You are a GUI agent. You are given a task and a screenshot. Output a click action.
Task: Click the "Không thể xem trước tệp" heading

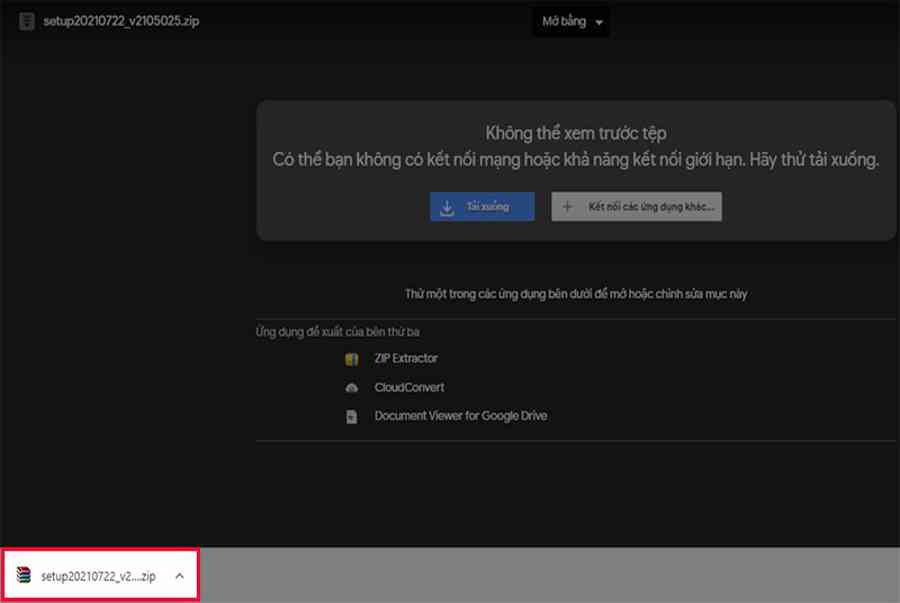pos(575,133)
